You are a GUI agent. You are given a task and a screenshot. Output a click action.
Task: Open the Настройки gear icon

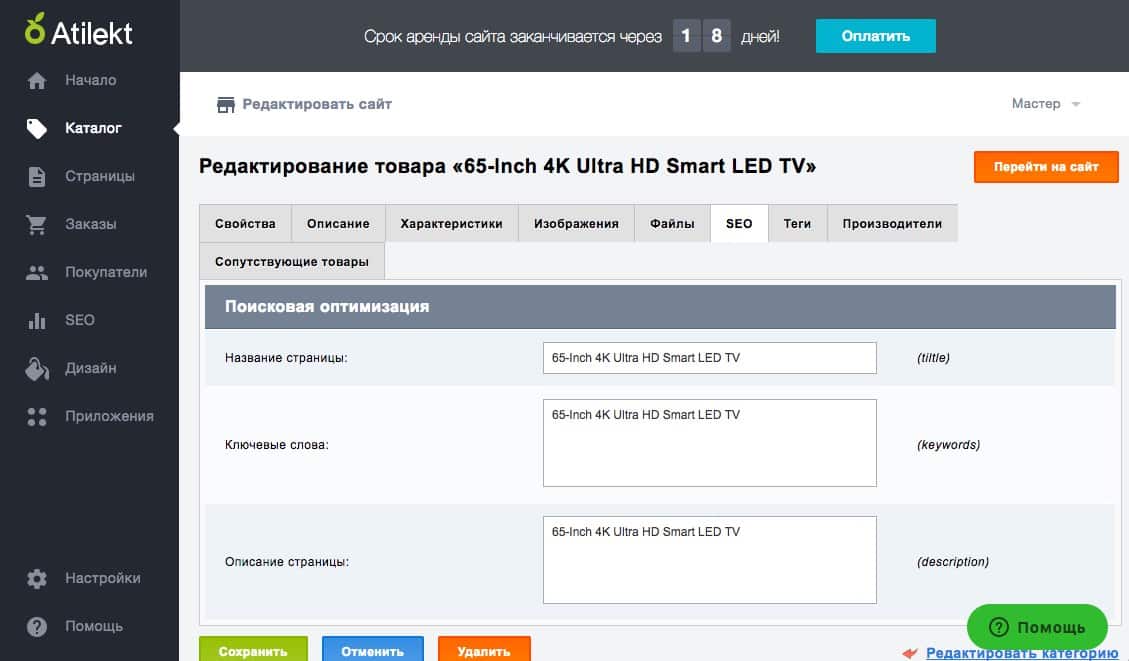(37, 579)
